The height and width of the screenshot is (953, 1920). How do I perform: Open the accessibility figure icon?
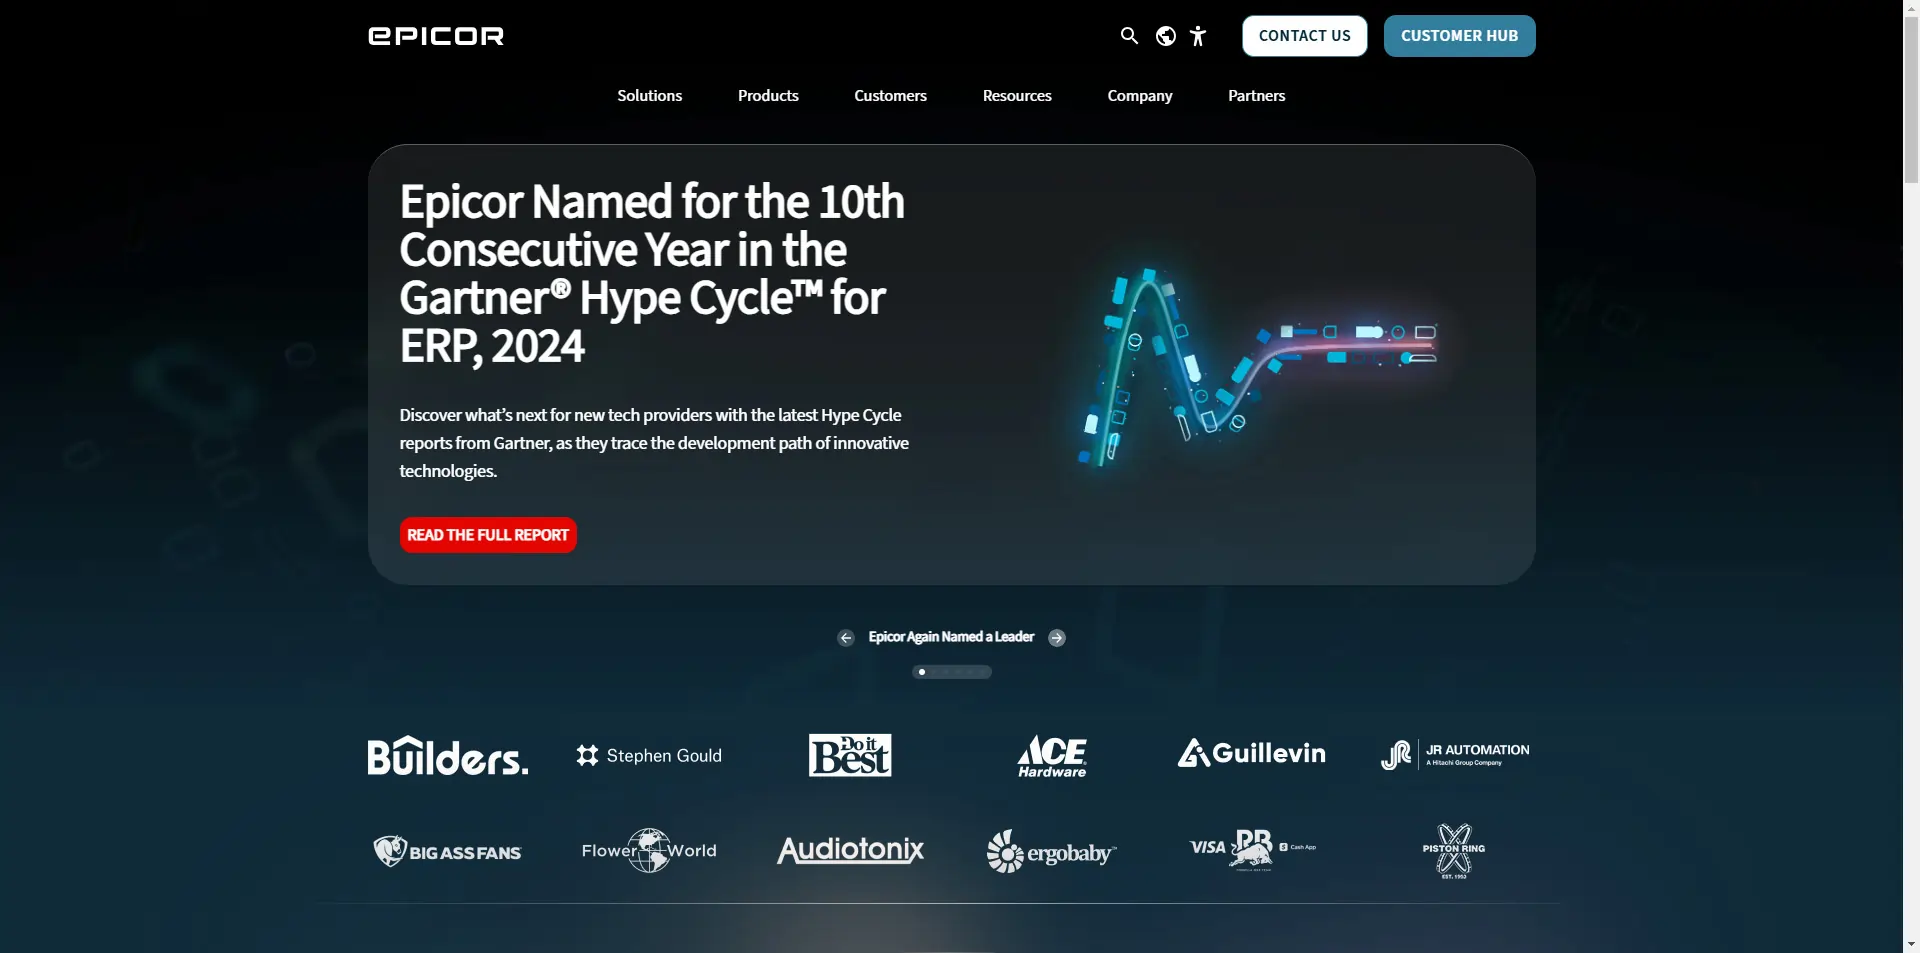pos(1198,36)
